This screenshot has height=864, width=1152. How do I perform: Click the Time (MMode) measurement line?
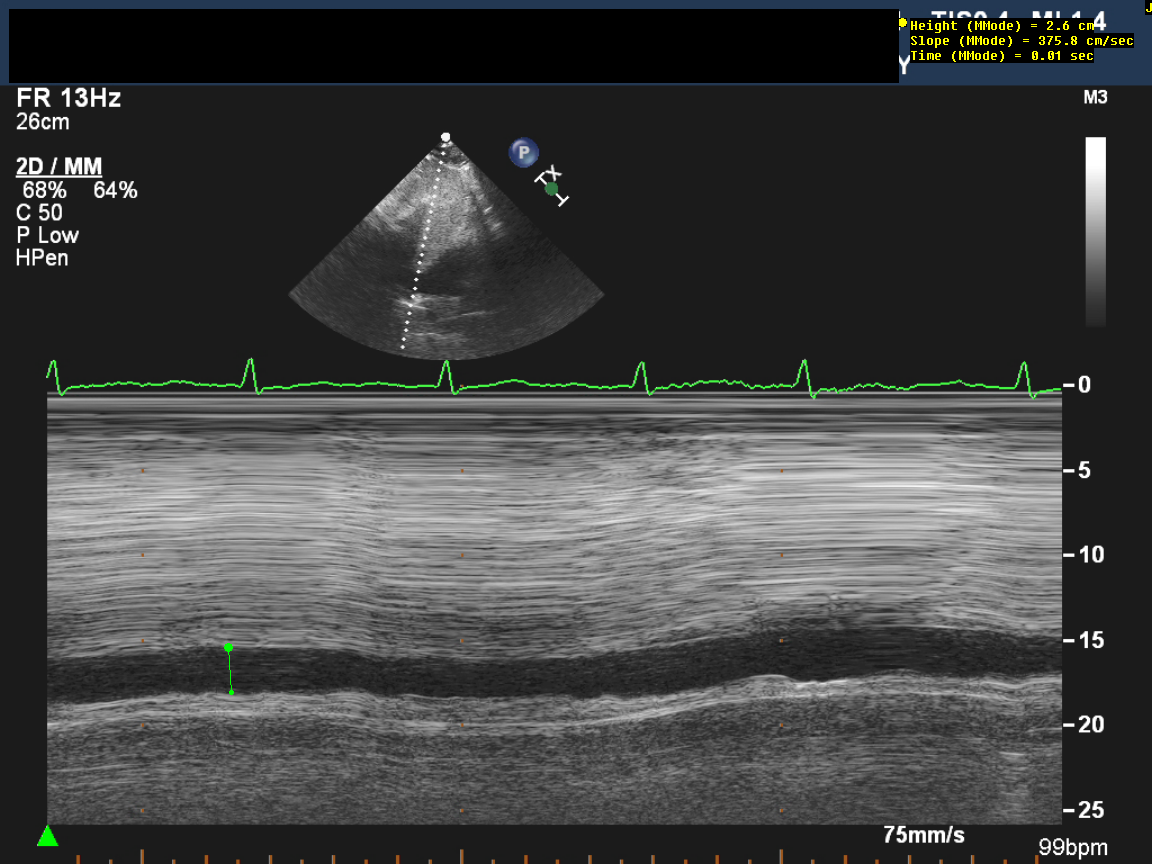pos(1001,56)
